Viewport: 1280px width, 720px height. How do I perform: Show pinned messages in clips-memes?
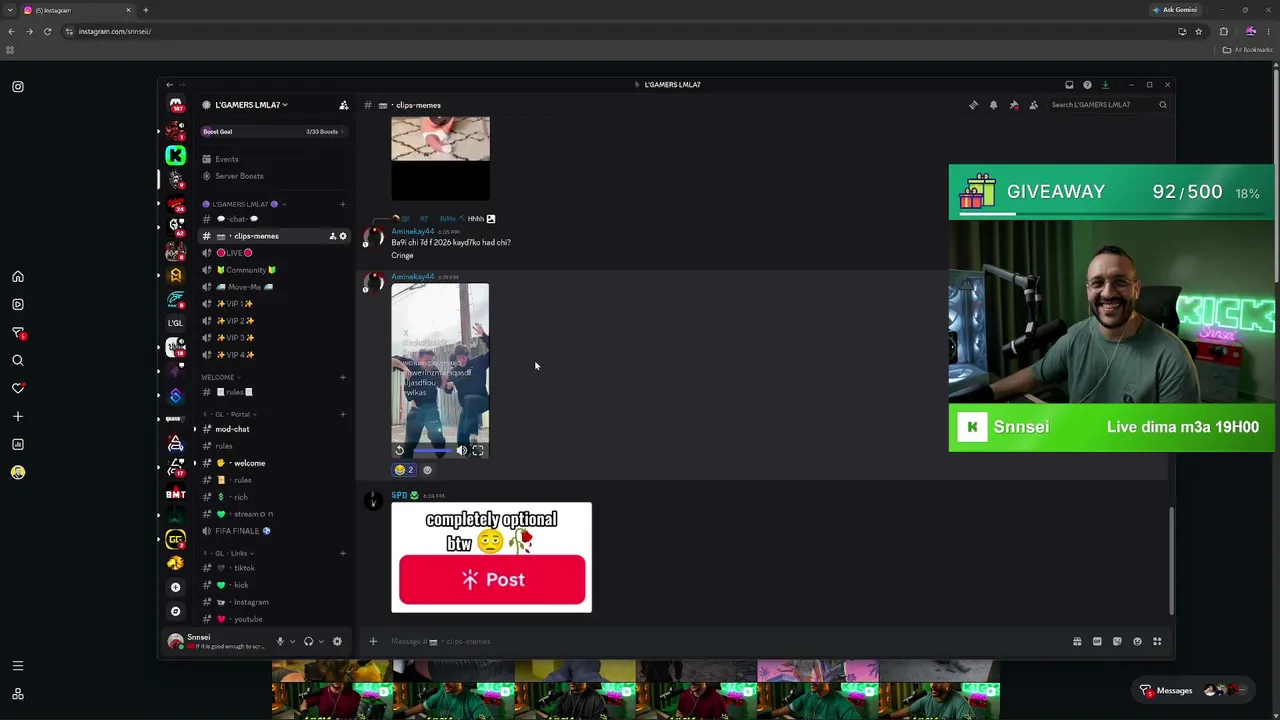pyautogui.click(x=1013, y=105)
